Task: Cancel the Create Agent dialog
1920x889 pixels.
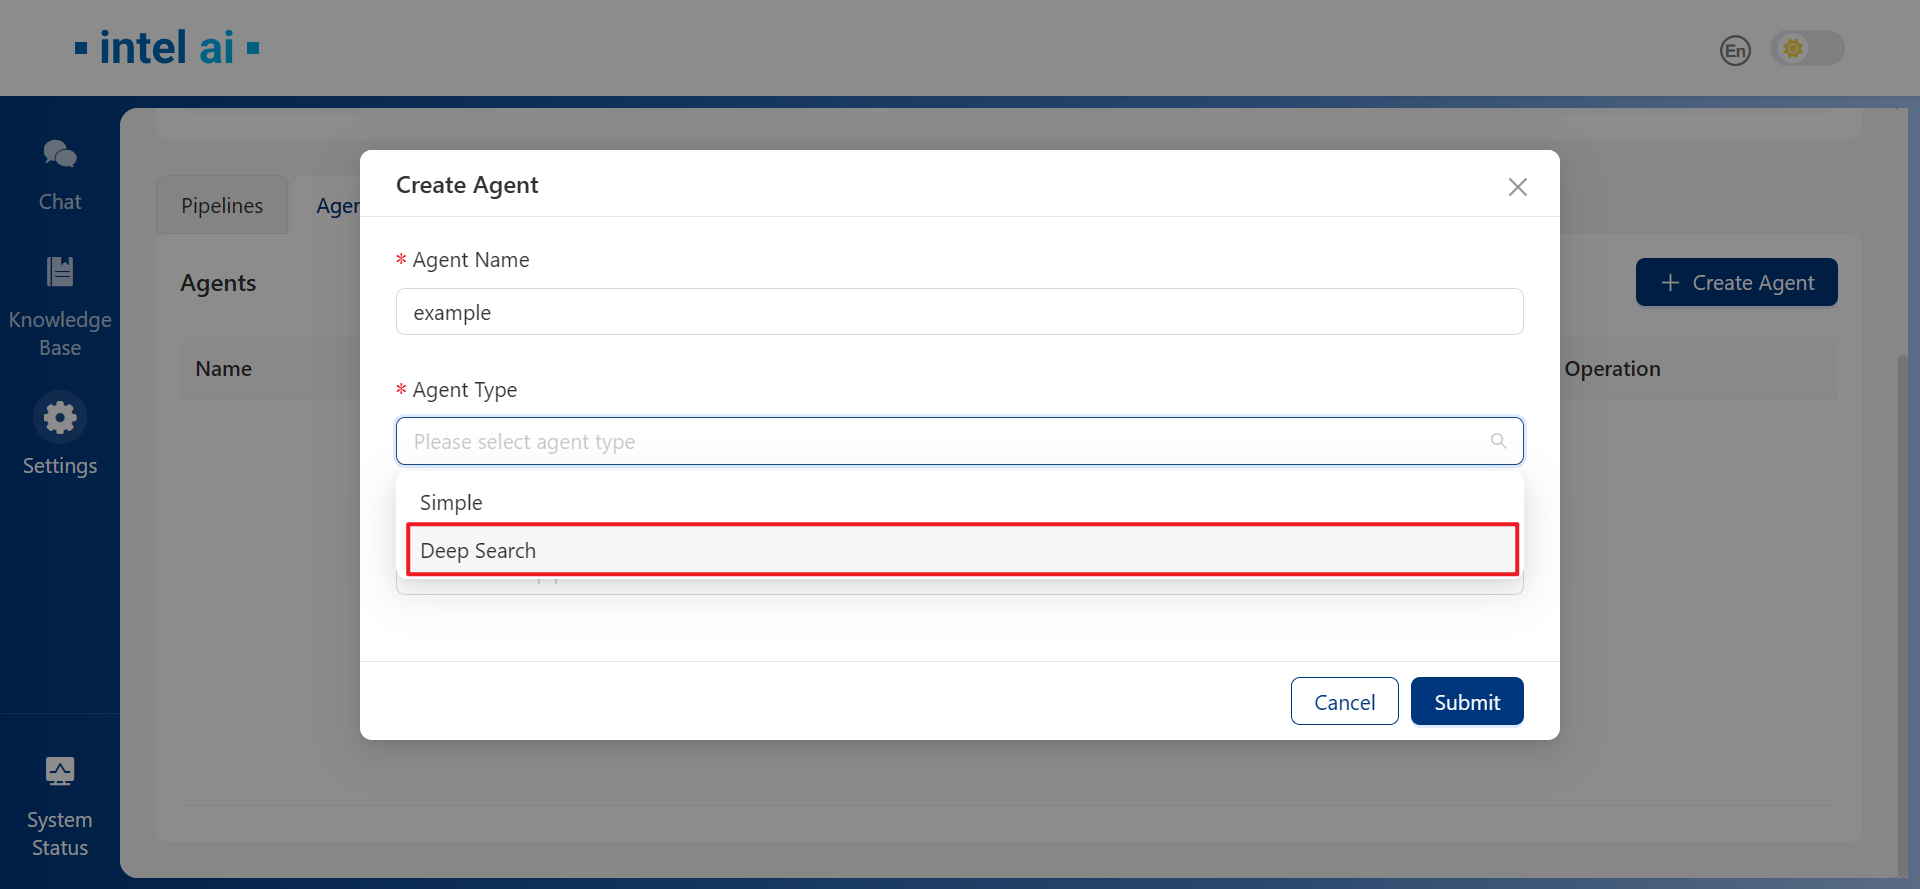Action: (x=1344, y=701)
